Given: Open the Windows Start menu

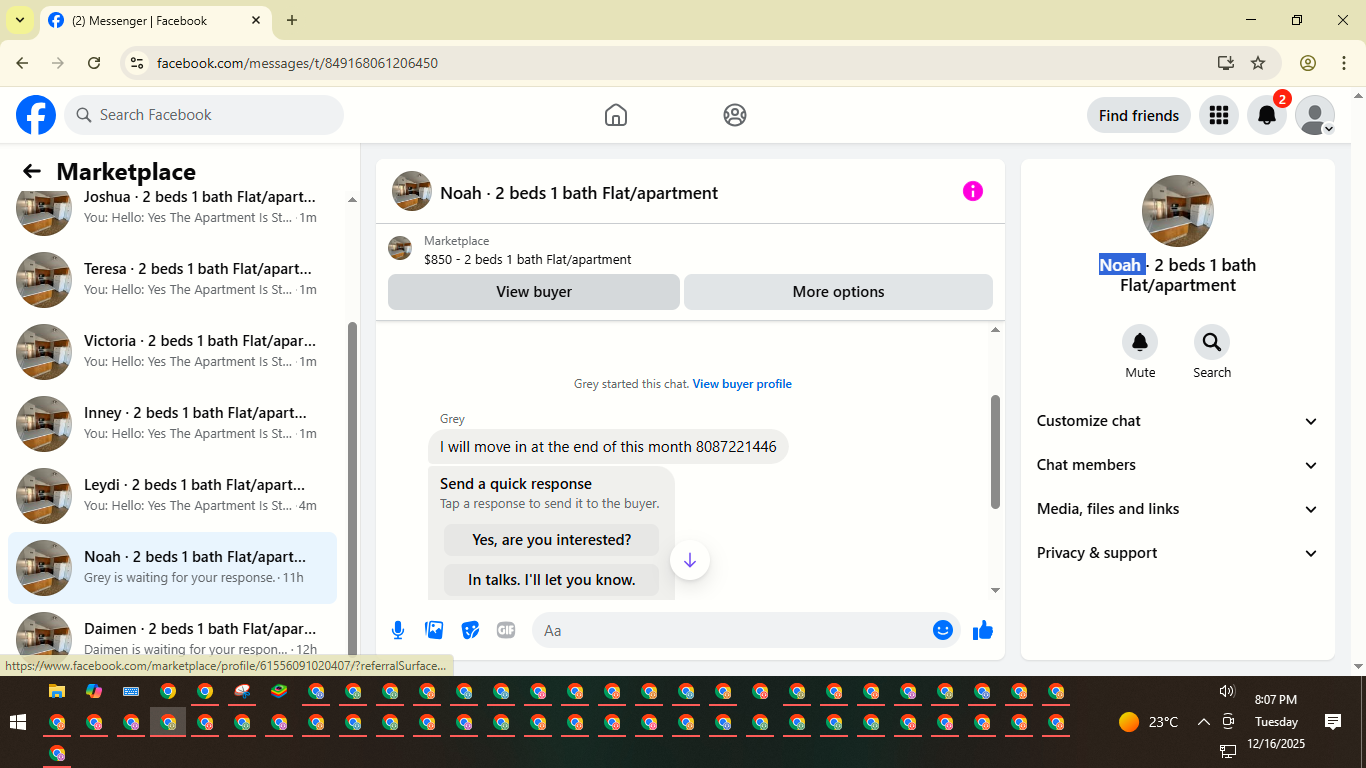Looking at the screenshot, I should [18, 722].
